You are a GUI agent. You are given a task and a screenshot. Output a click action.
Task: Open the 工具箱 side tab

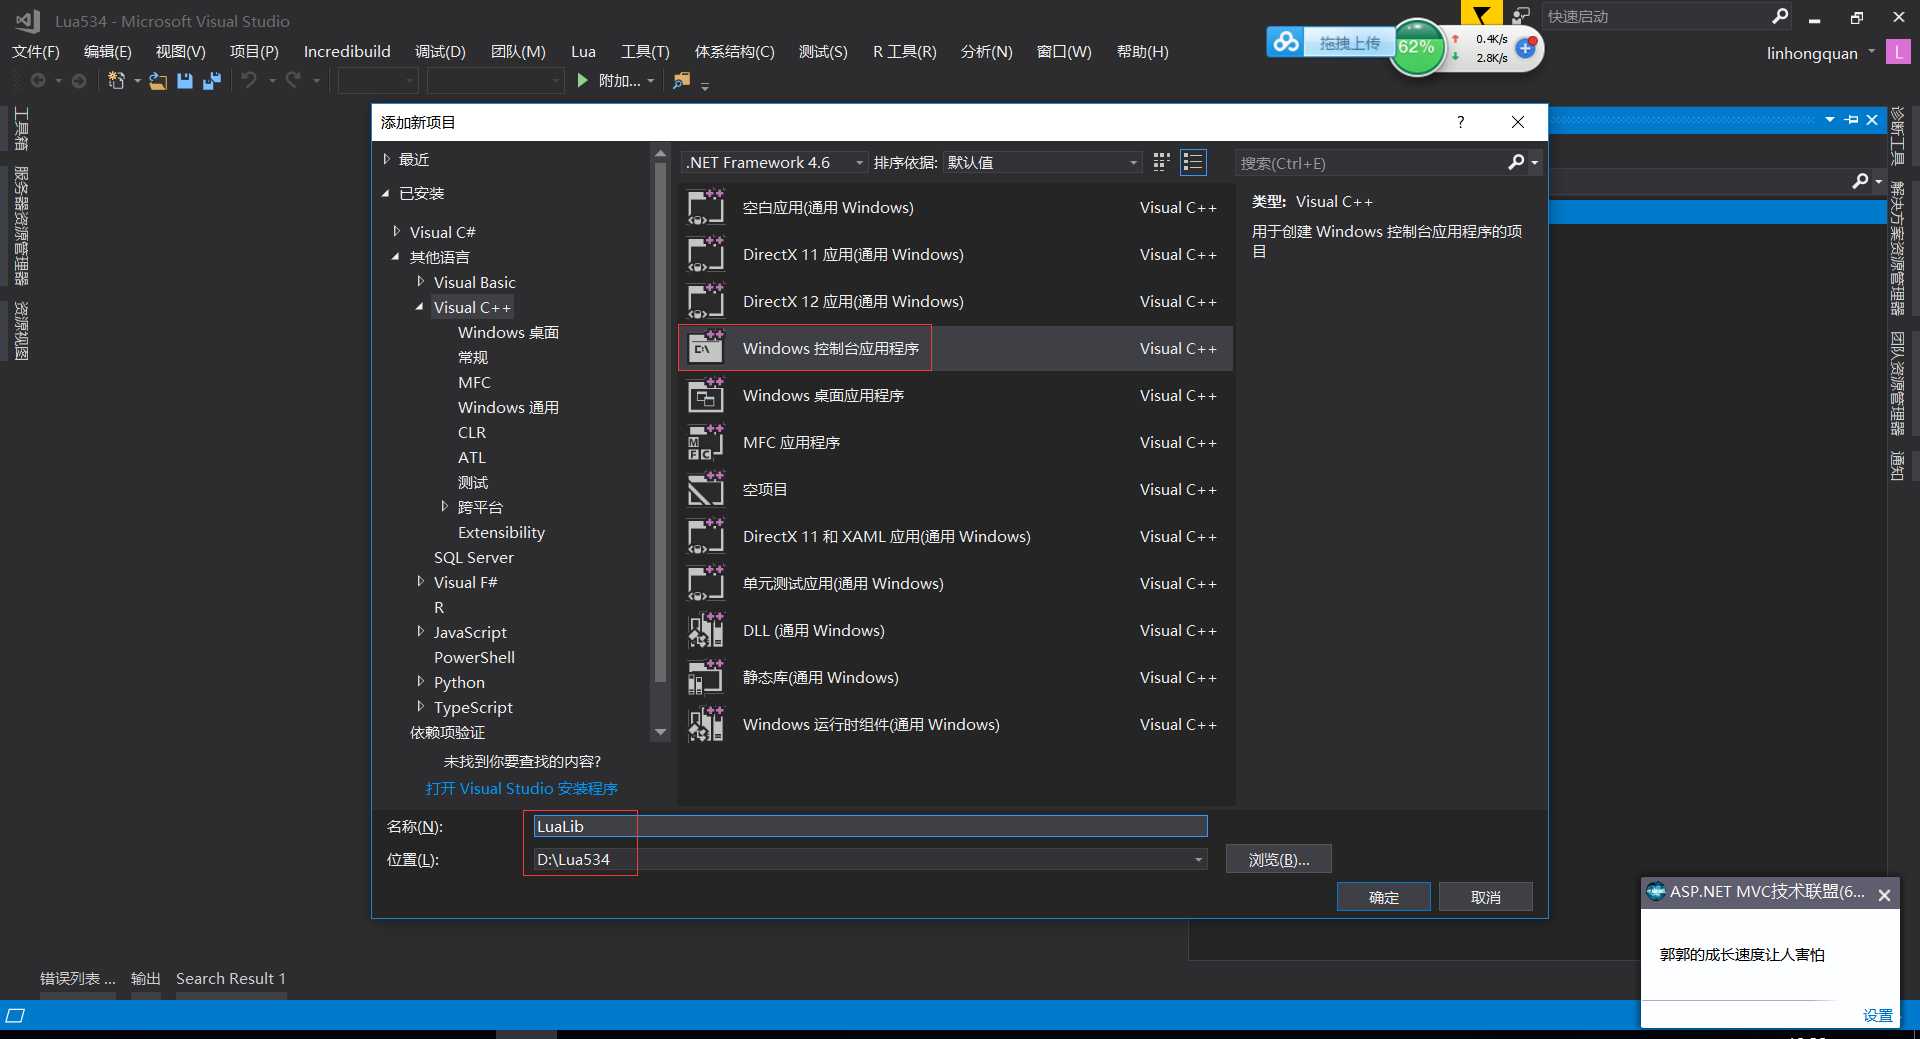point(21,128)
